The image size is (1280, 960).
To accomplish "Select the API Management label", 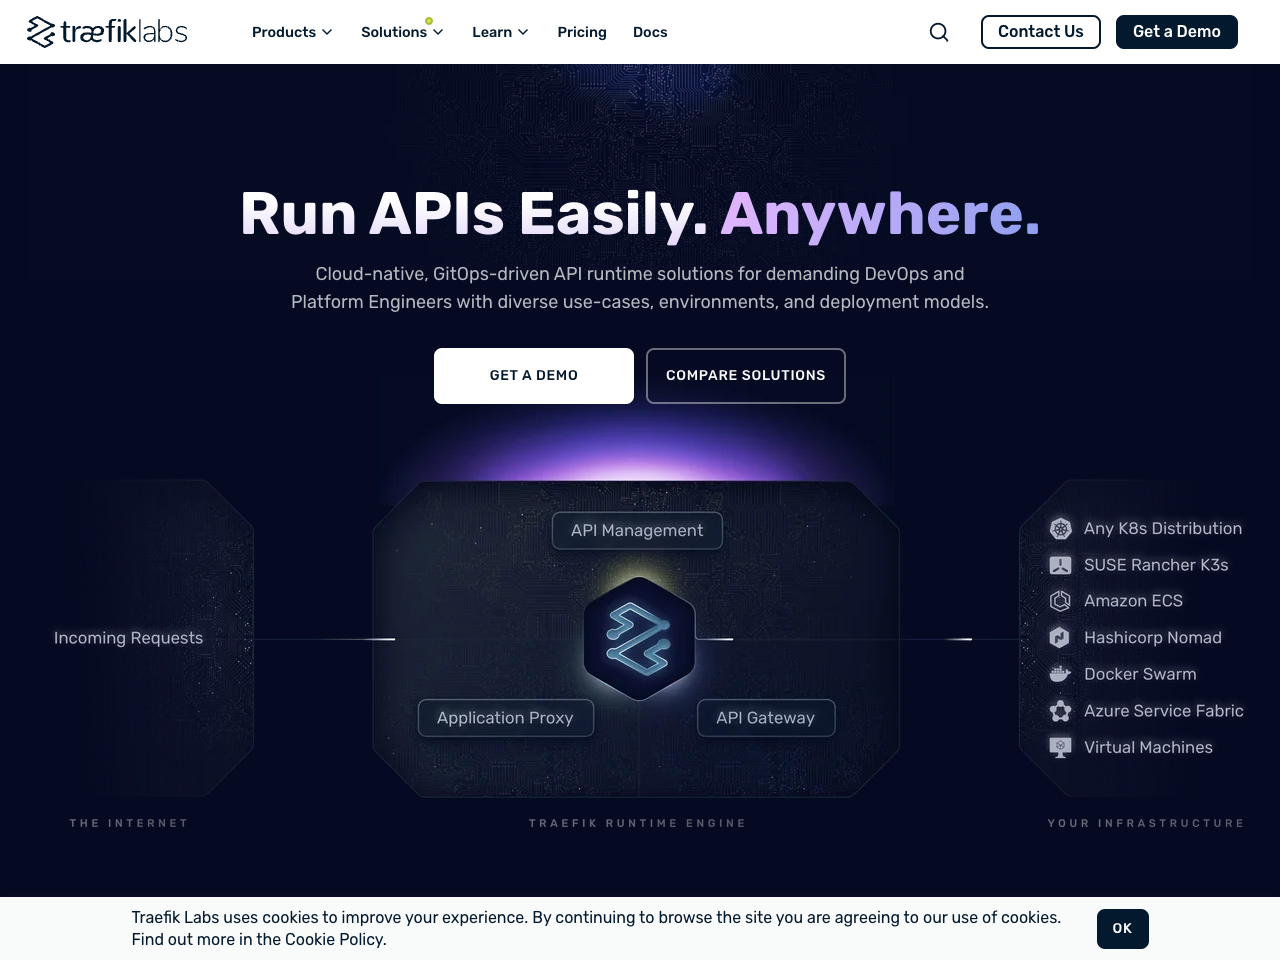I will pos(637,531).
